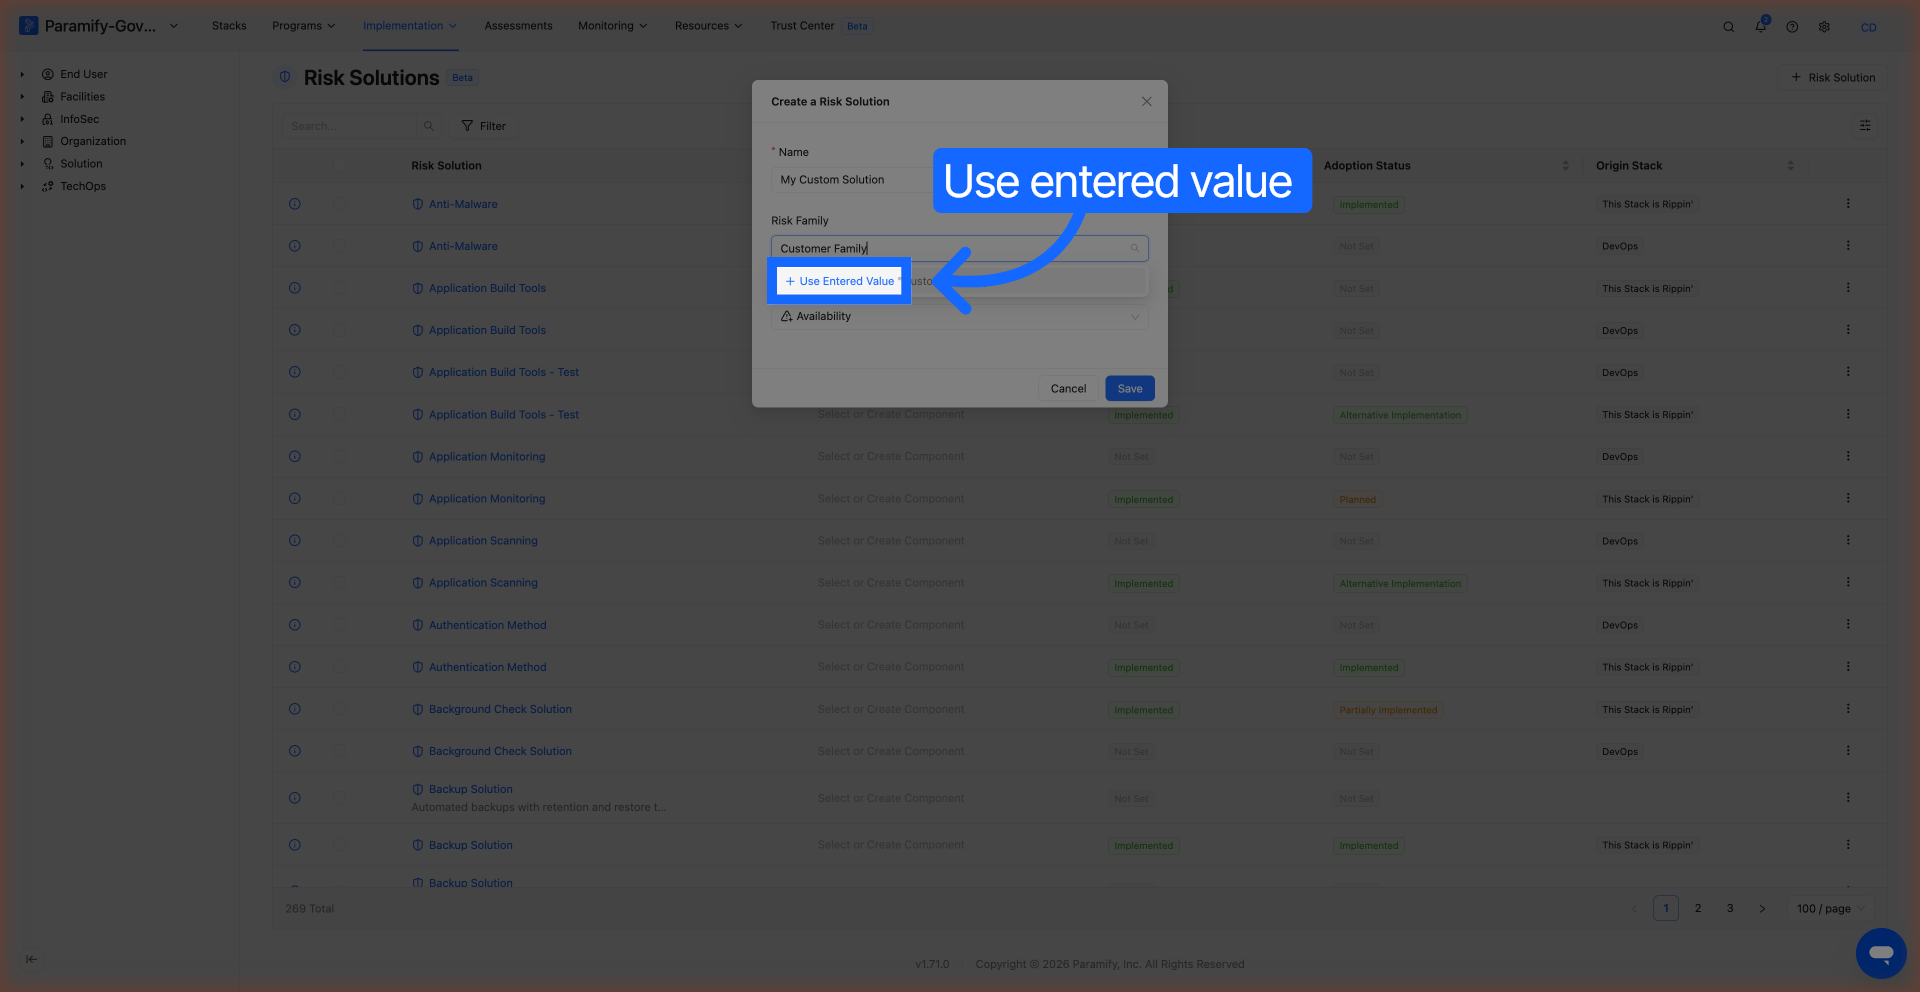Image resolution: width=1920 pixels, height=992 pixels.
Task: Expand the workspace switcher chevron
Action: (x=174, y=26)
